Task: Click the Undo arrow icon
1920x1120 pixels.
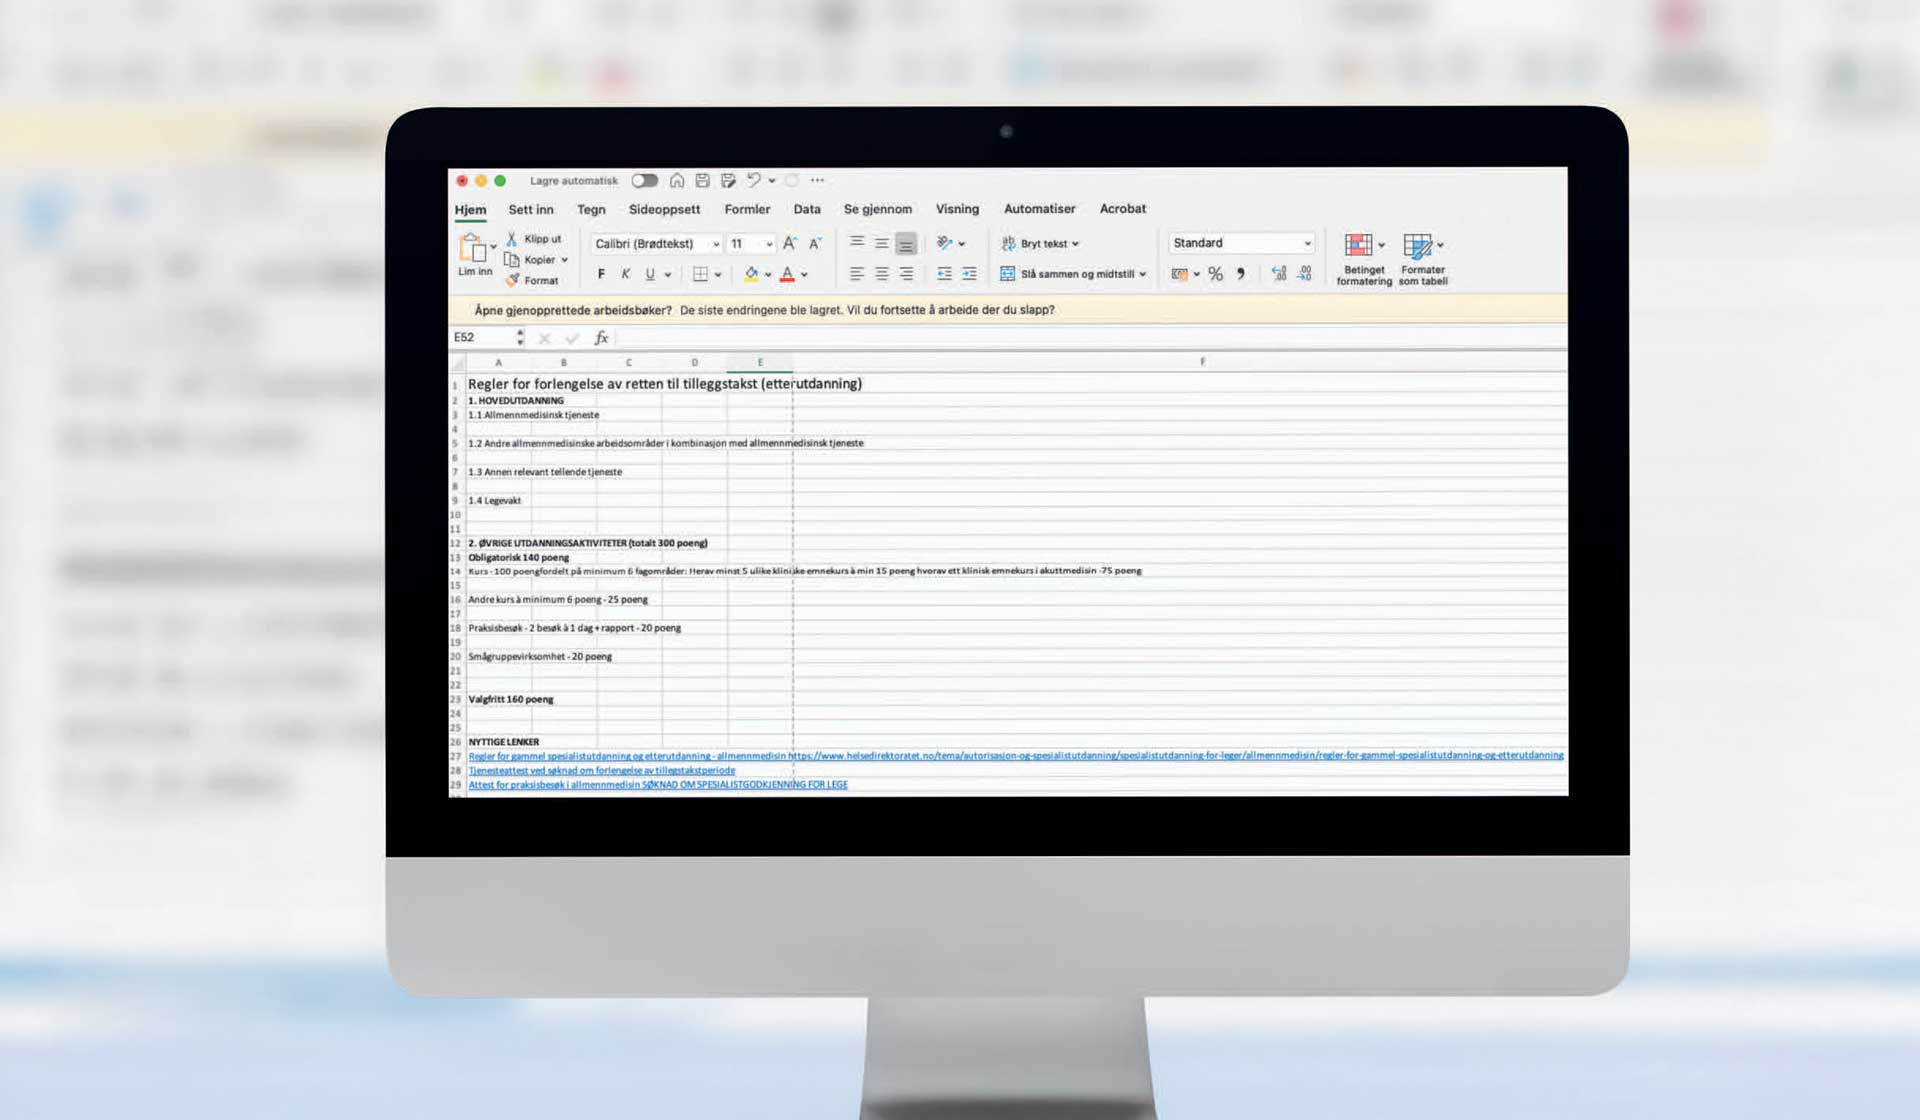Action: [754, 181]
